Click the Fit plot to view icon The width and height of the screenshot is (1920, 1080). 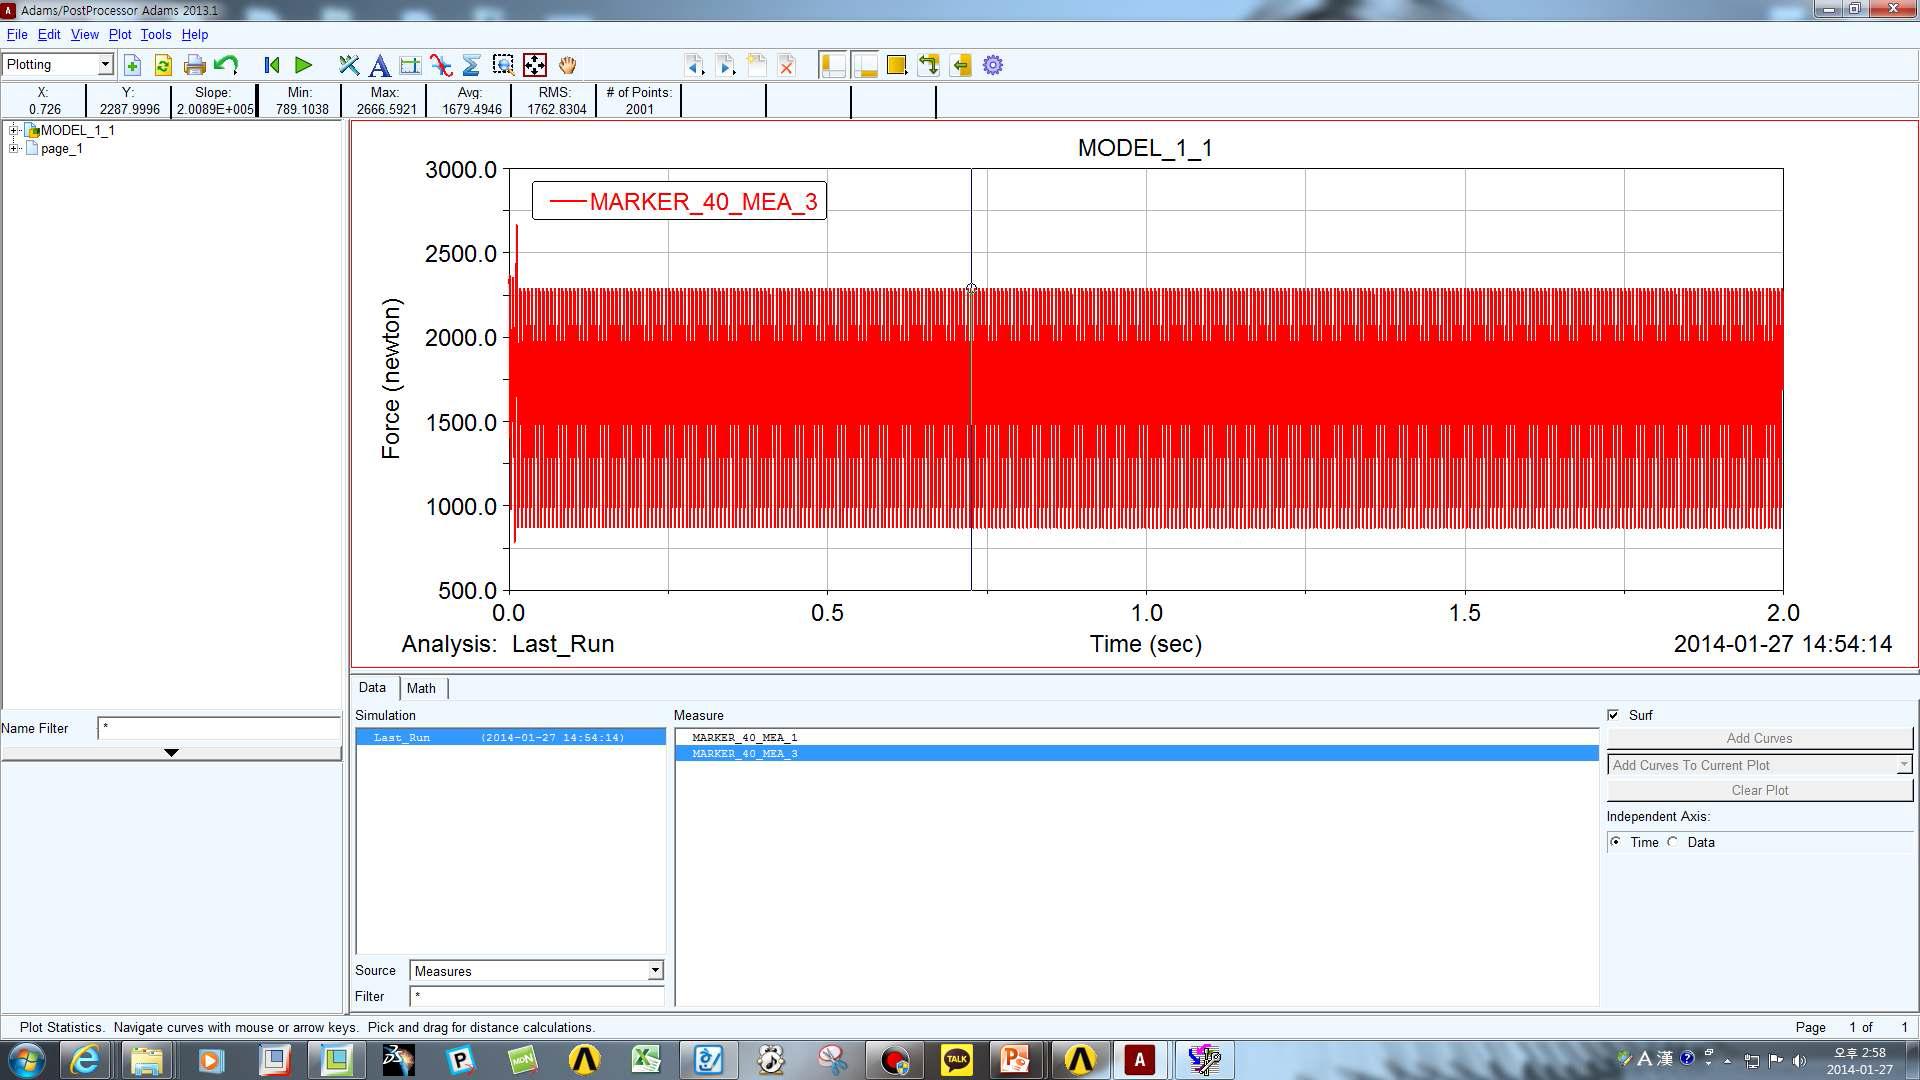click(x=535, y=66)
